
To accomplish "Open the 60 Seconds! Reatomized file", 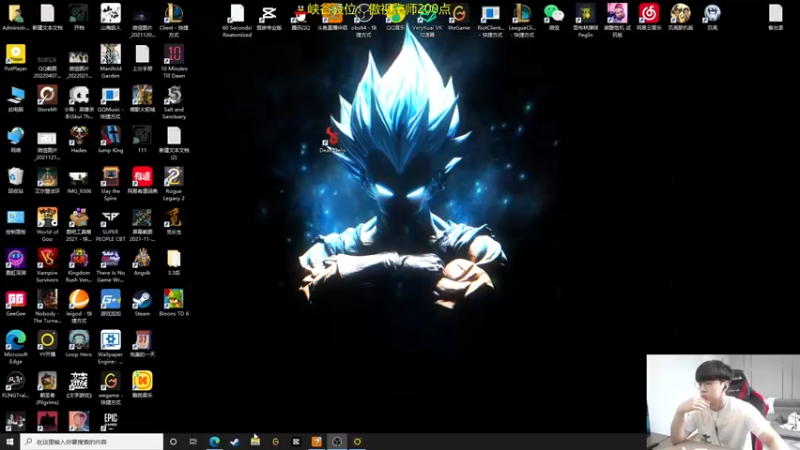I will tap(237, 20).
